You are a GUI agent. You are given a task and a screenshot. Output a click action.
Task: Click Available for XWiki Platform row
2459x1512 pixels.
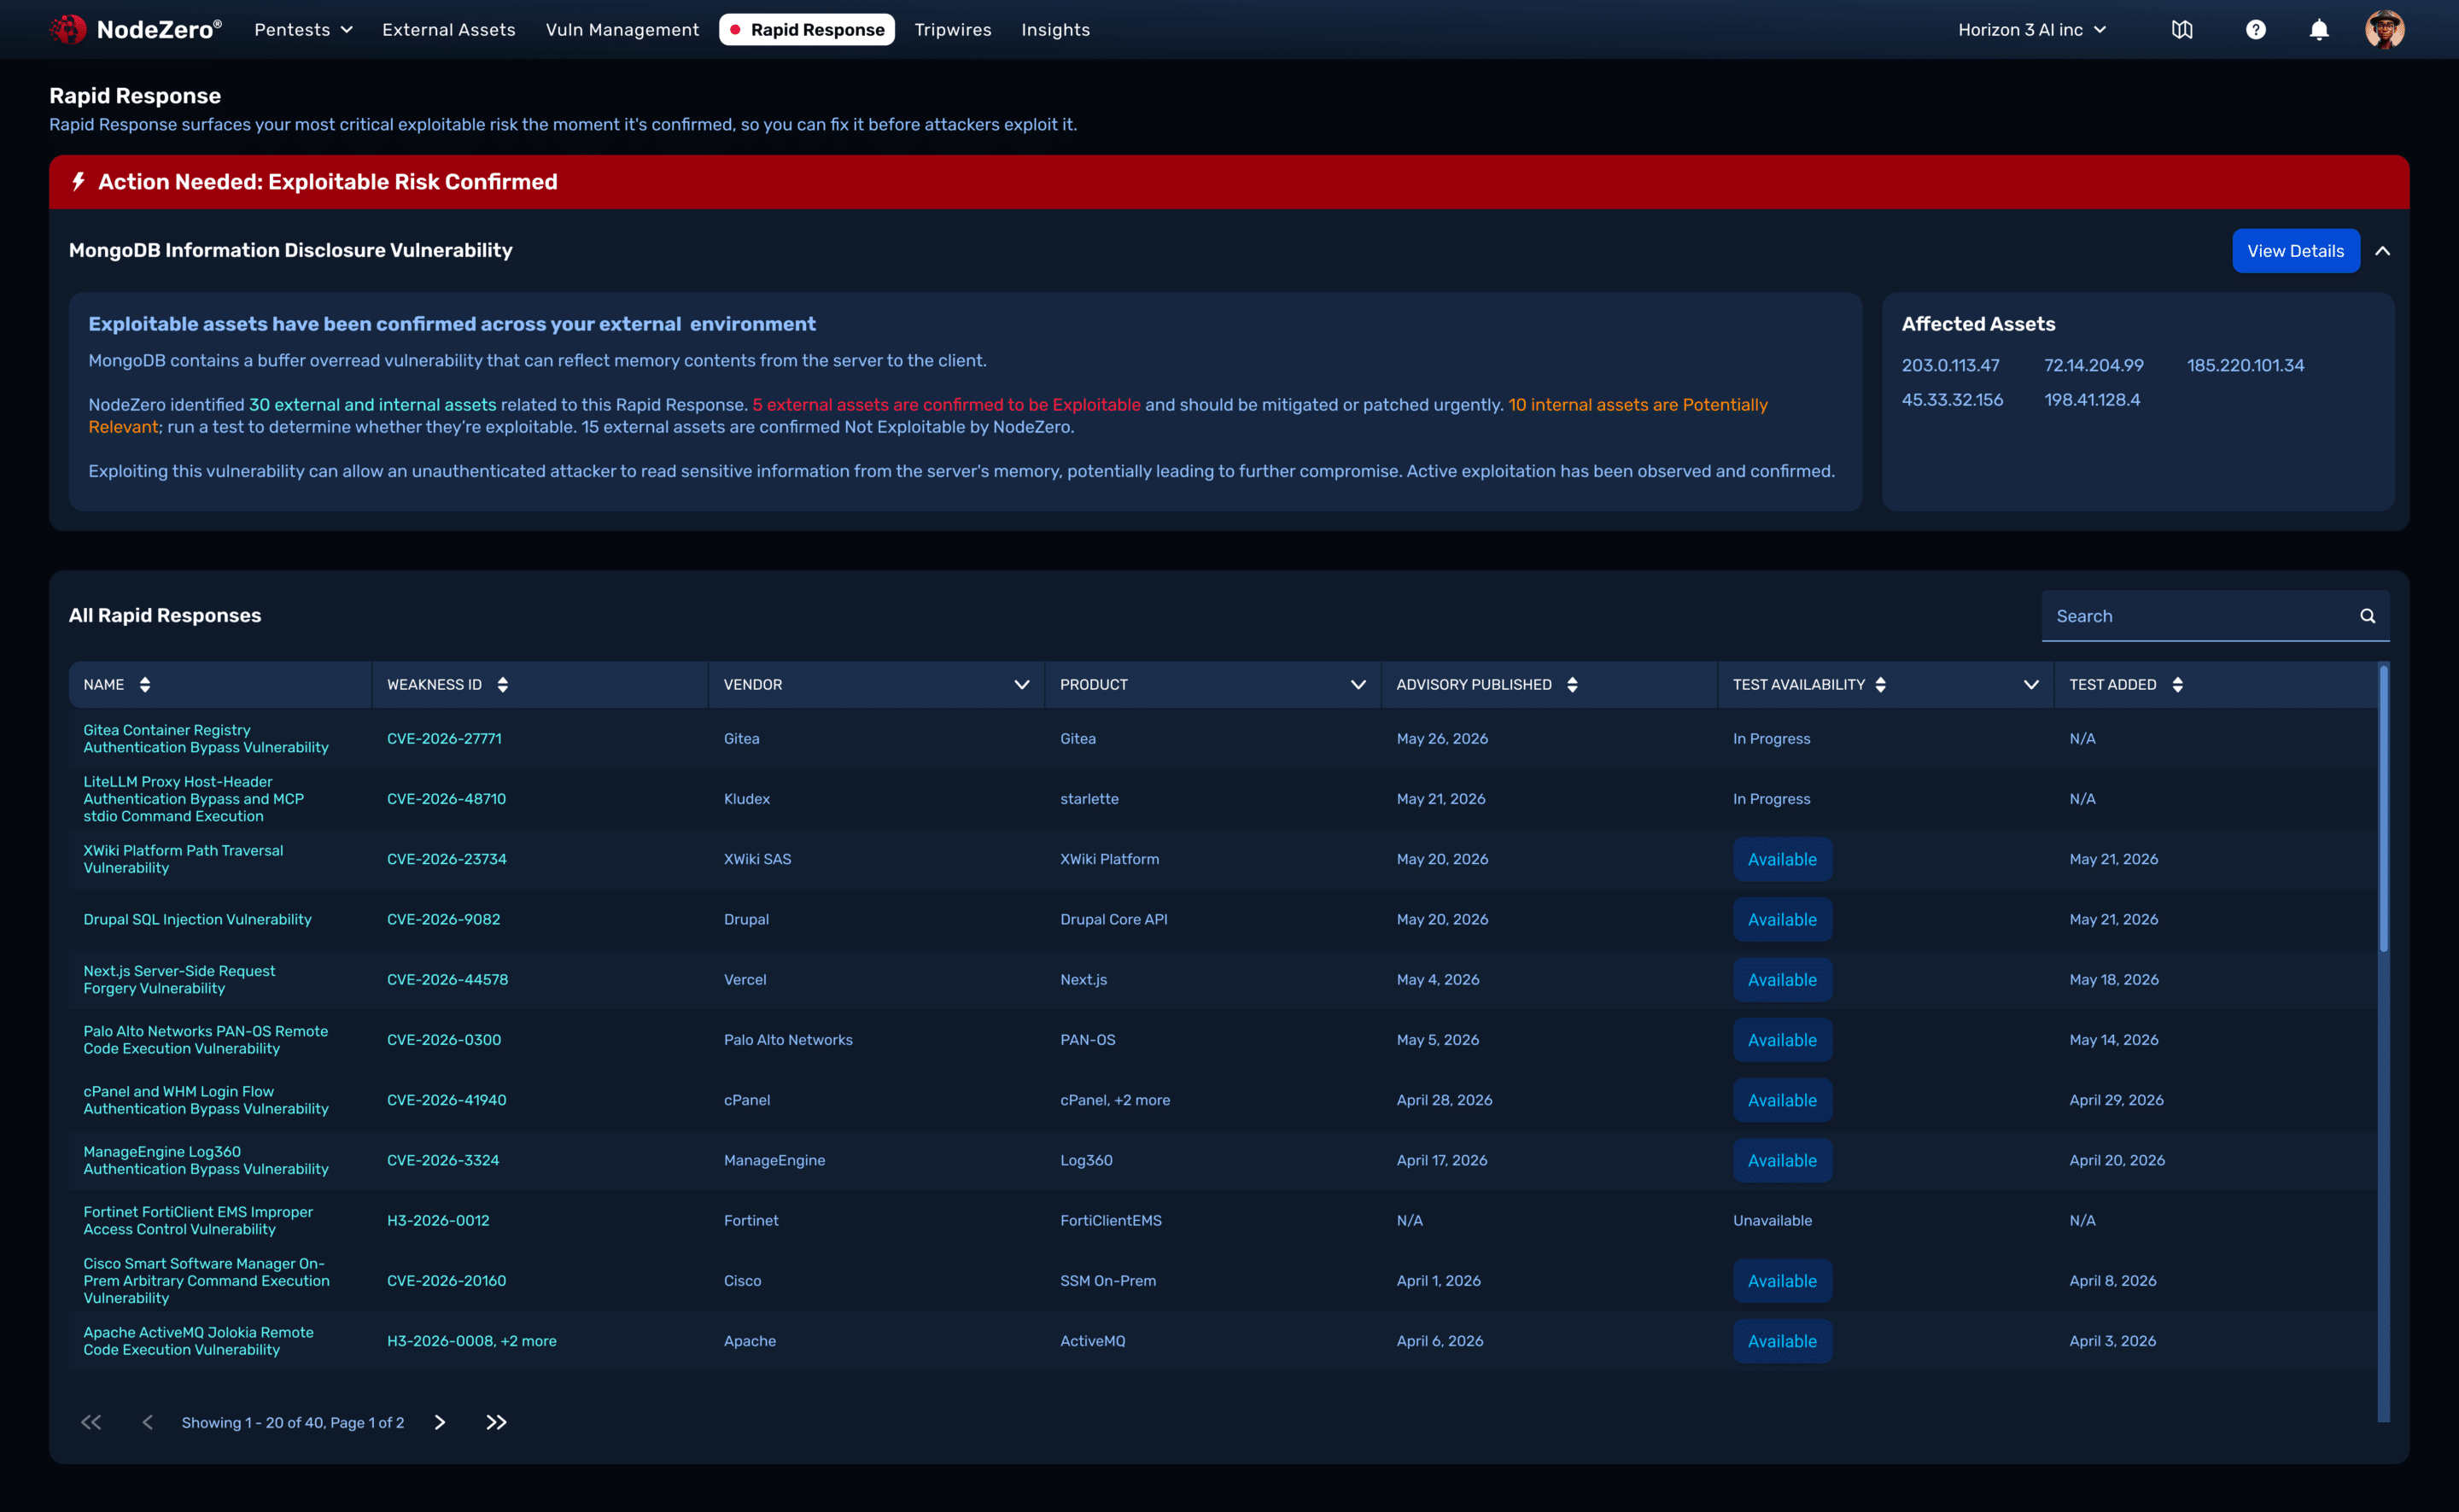coord(1782,859)
